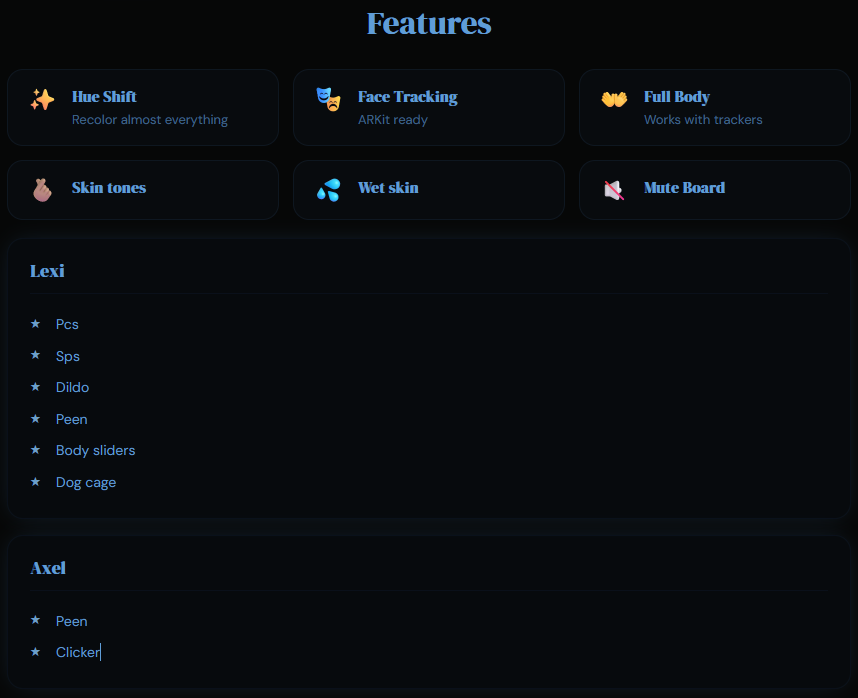The image size is (858, 698).
Task: Click the open hands icon for Full Body
Action: pyautogui.click(x=614, y=100)
